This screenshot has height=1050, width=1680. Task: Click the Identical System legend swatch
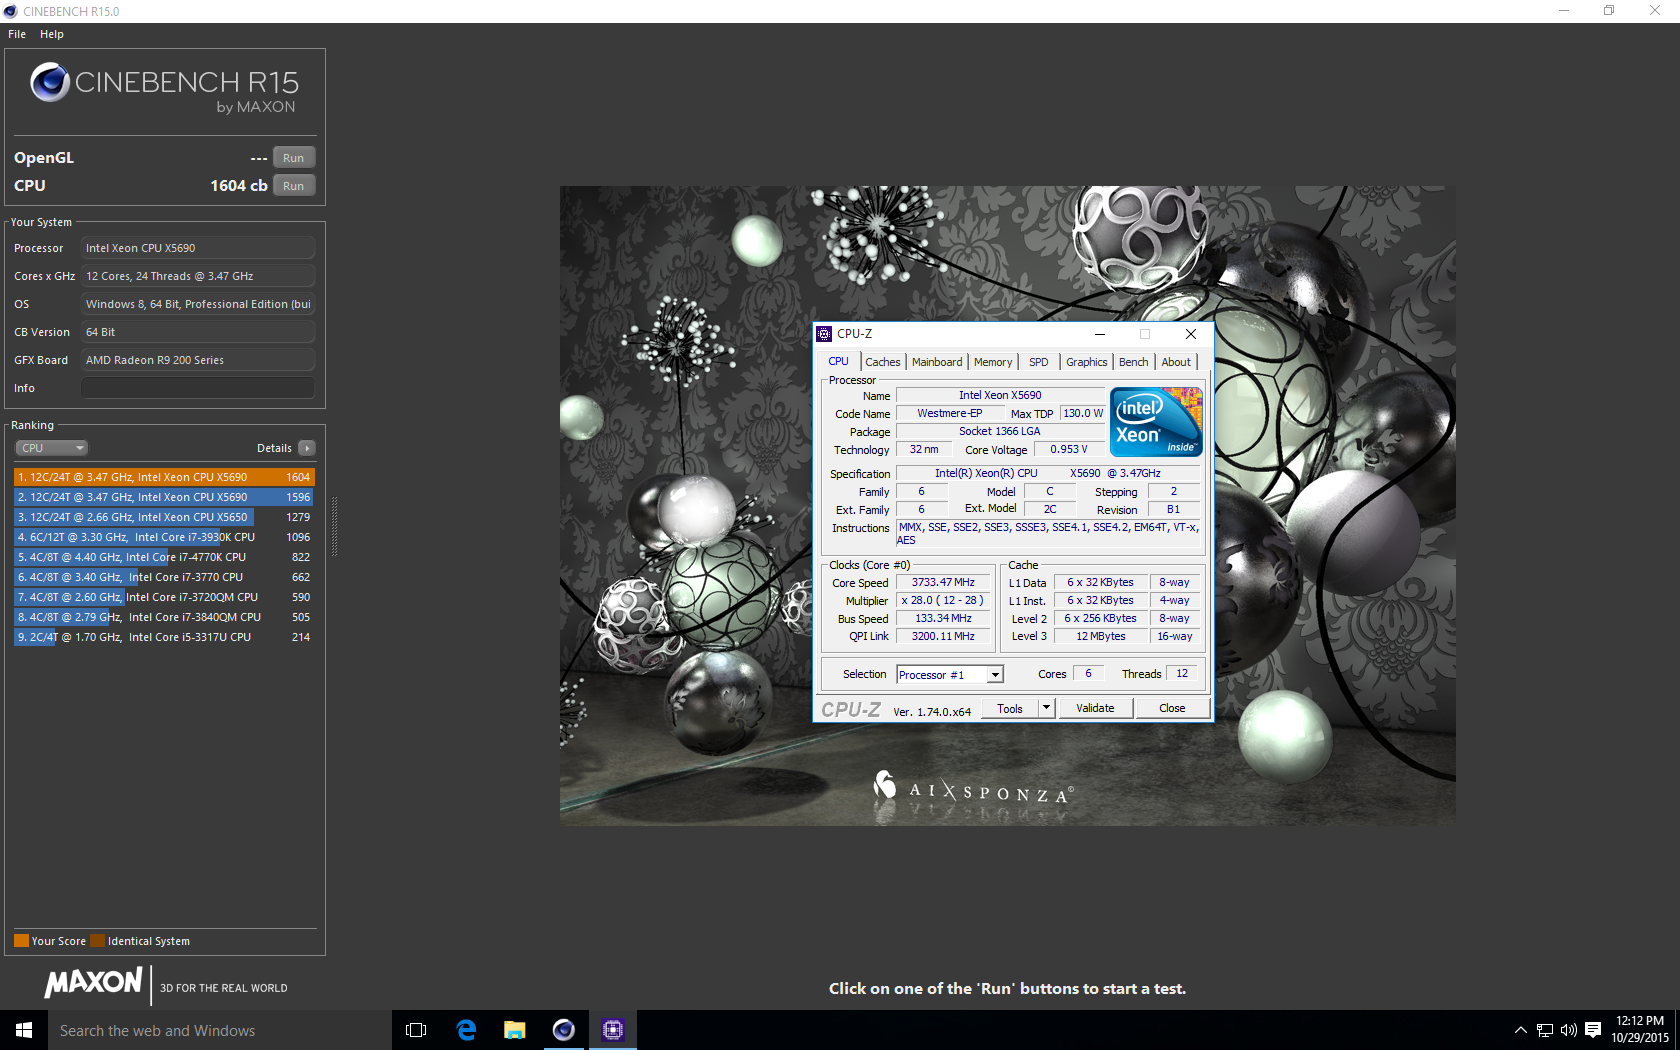point(97,941)
